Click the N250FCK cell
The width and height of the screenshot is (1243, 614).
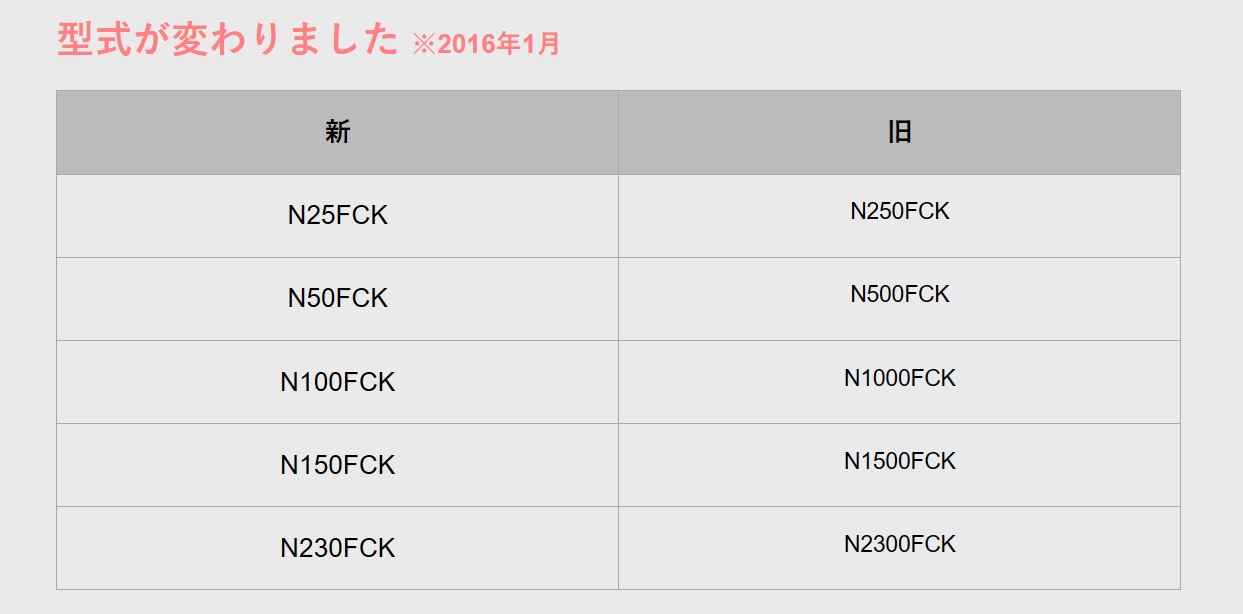pos(899,216)
